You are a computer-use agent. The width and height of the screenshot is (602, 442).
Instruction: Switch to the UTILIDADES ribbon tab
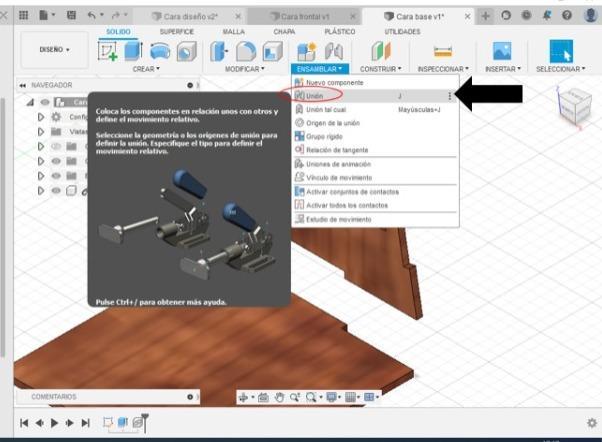point(402,31)
